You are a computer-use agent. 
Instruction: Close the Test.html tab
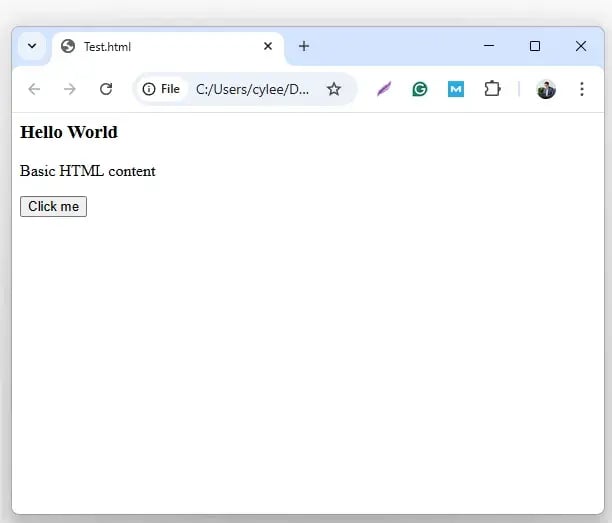[x=268, y=46]
